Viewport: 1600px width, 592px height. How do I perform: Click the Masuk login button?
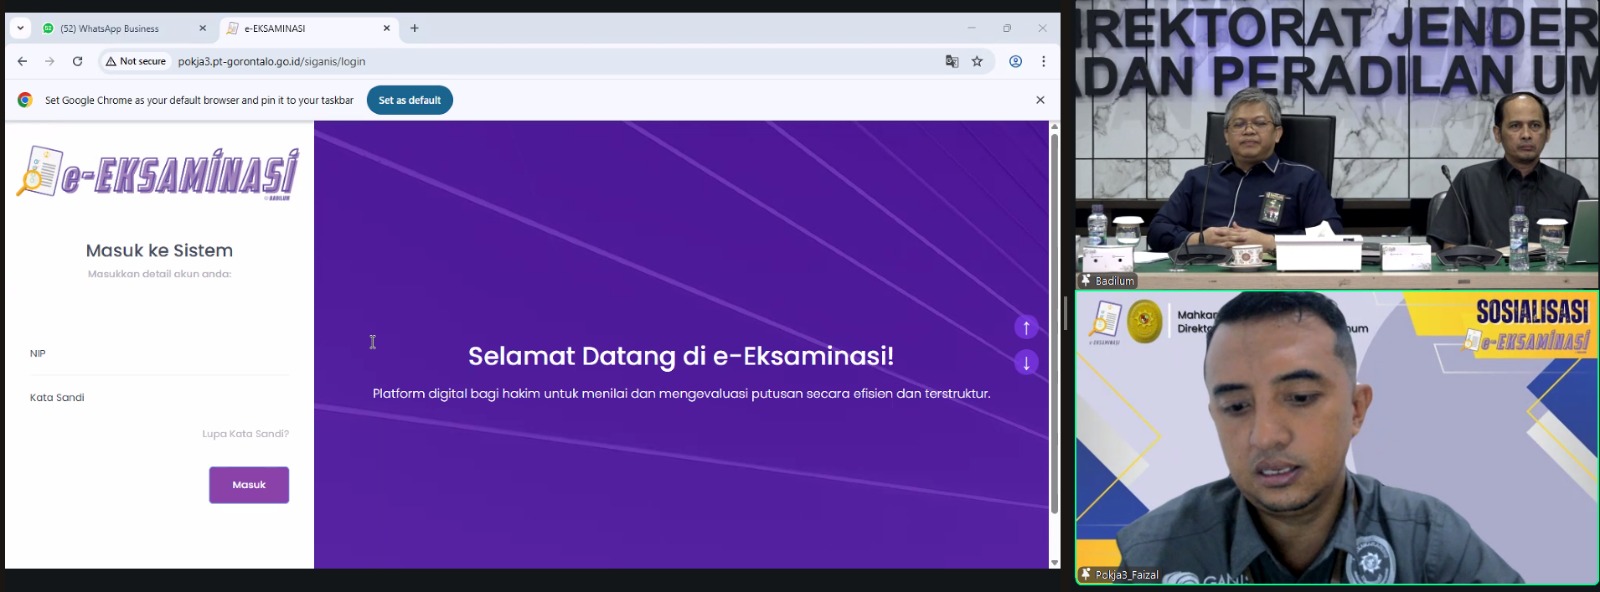249,485
